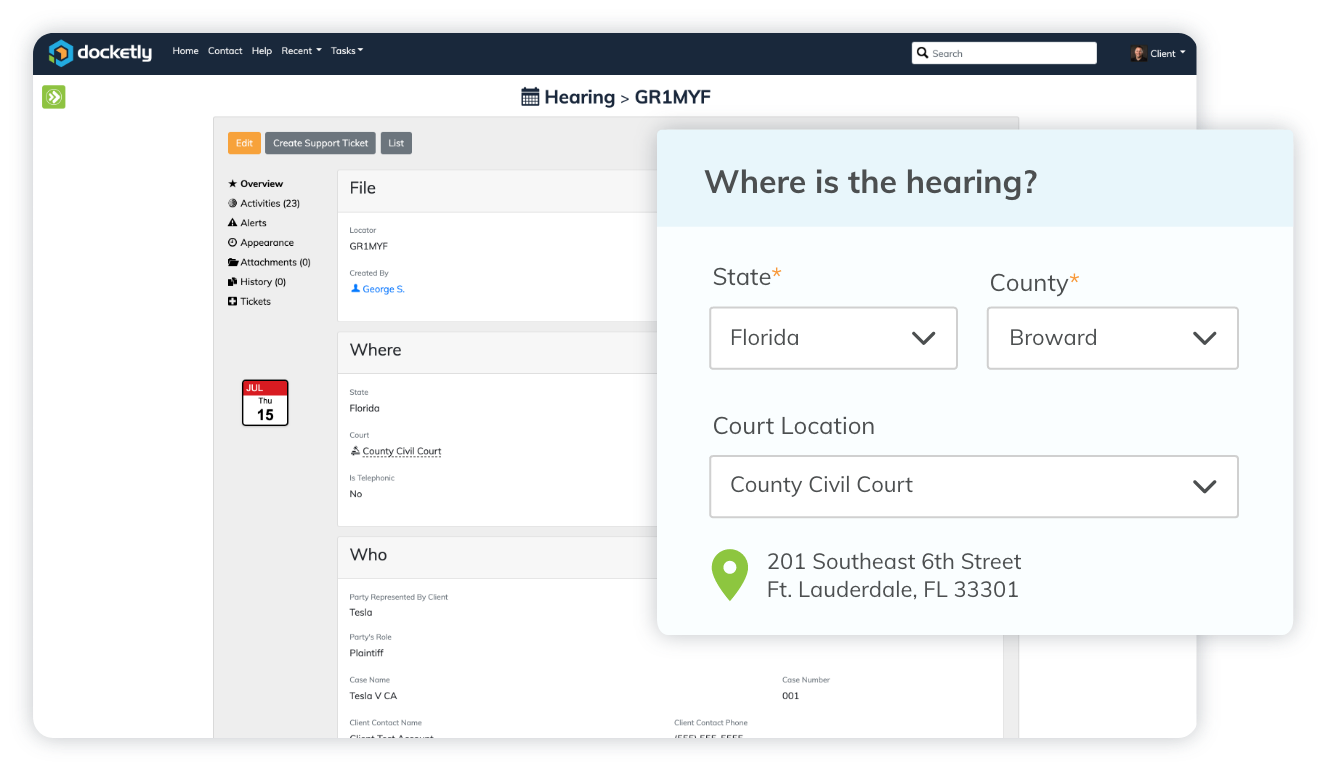Click the magnifier icon in search box
The image size is (1327, 771).
(922, 54)
